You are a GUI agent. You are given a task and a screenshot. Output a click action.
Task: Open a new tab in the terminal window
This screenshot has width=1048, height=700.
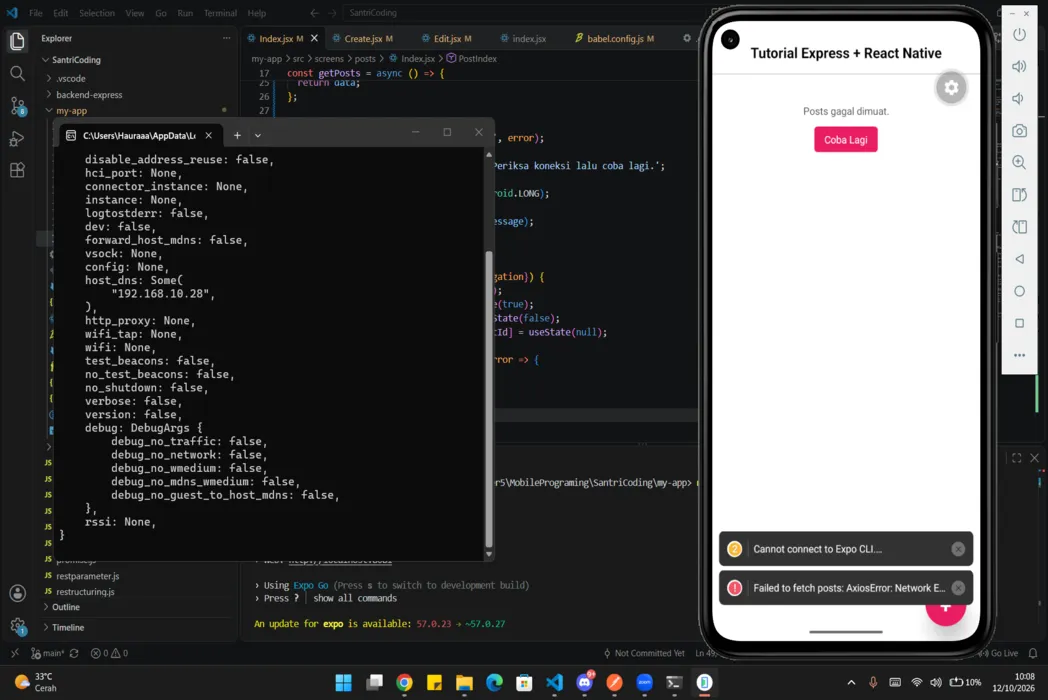pos(237,135)
